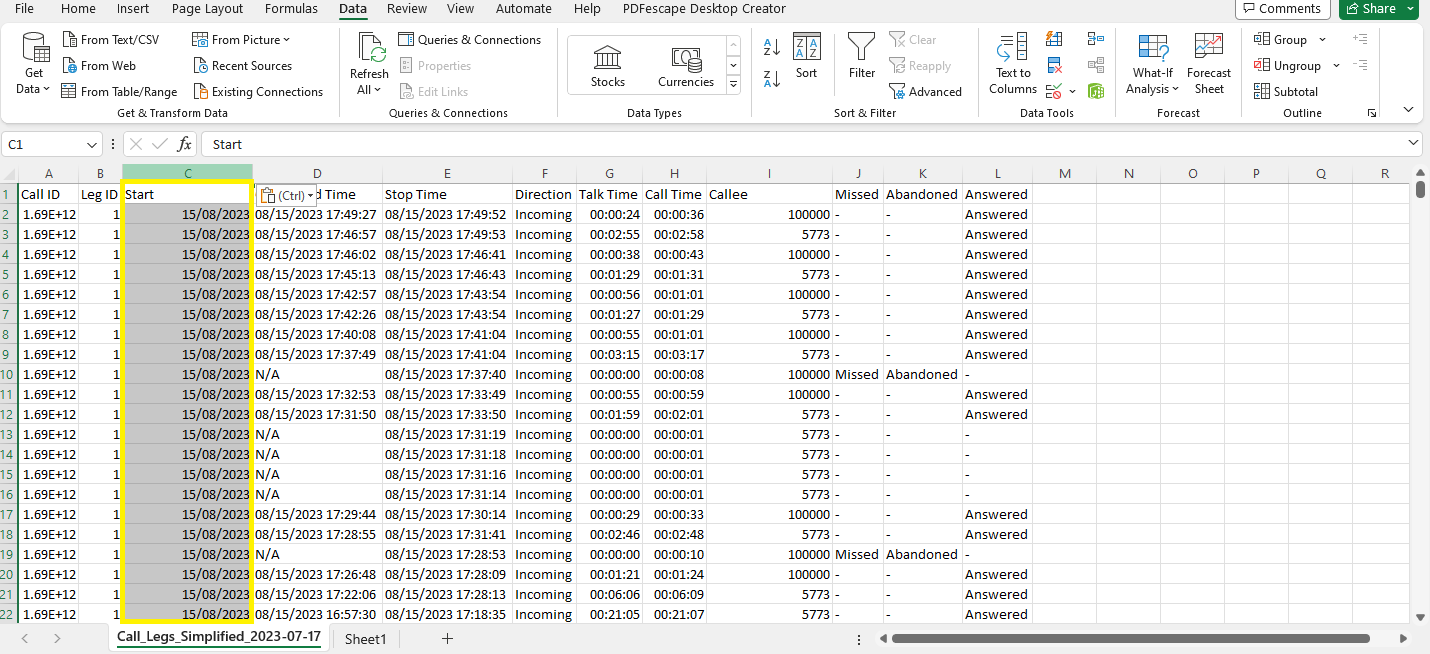Click the Data Validation icon

pyautogui.click(x=1054, y=92)
